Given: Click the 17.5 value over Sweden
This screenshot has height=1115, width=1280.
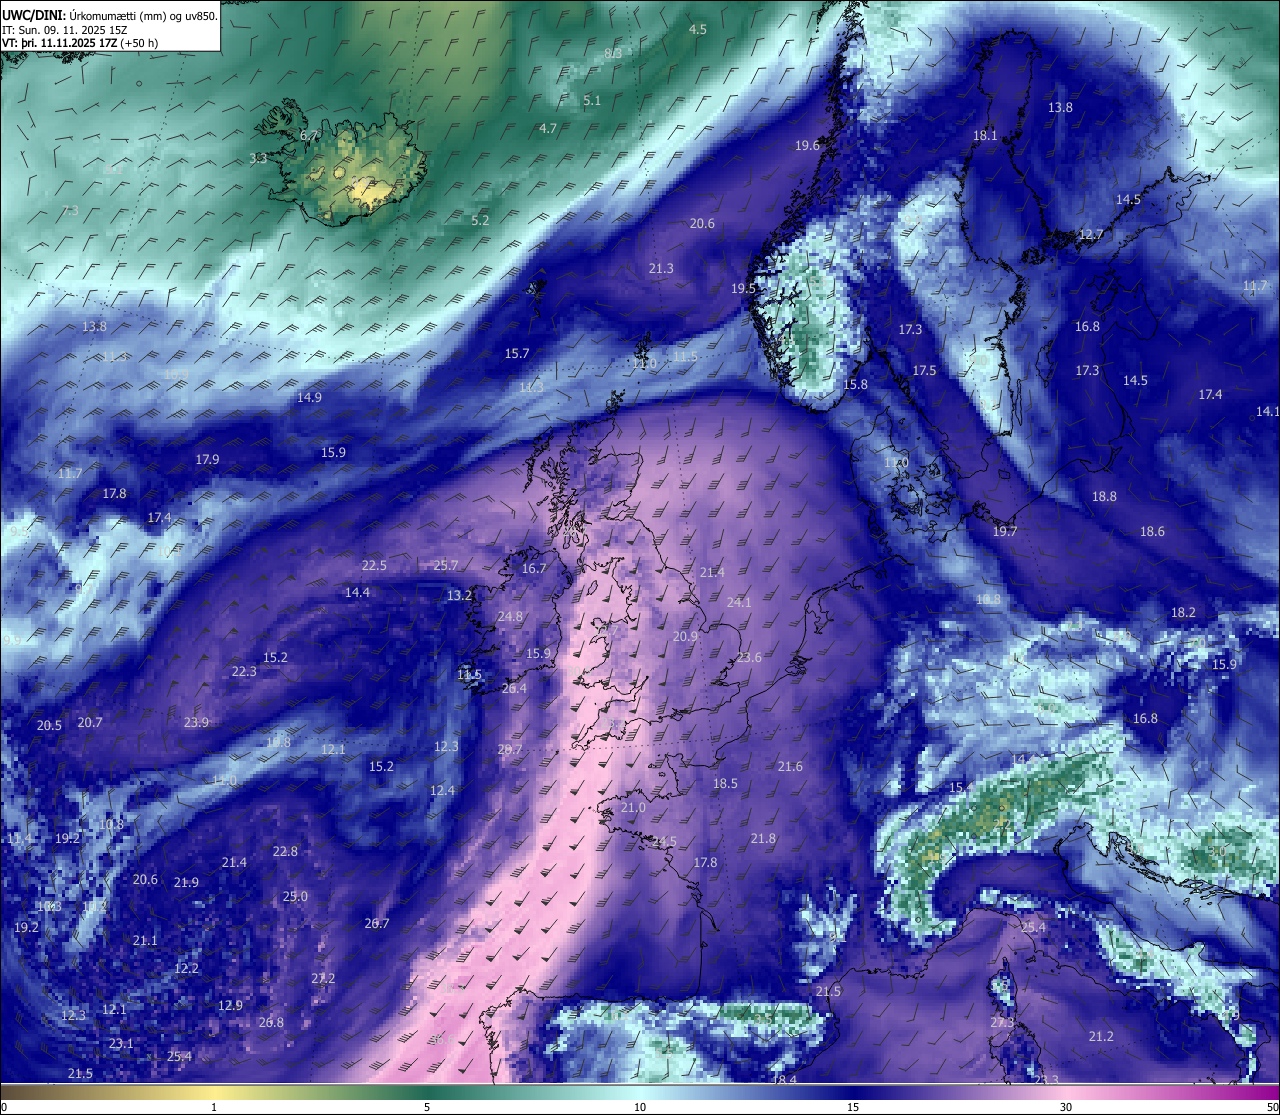Looking at the screenshot, I should [x=924, y=371].
